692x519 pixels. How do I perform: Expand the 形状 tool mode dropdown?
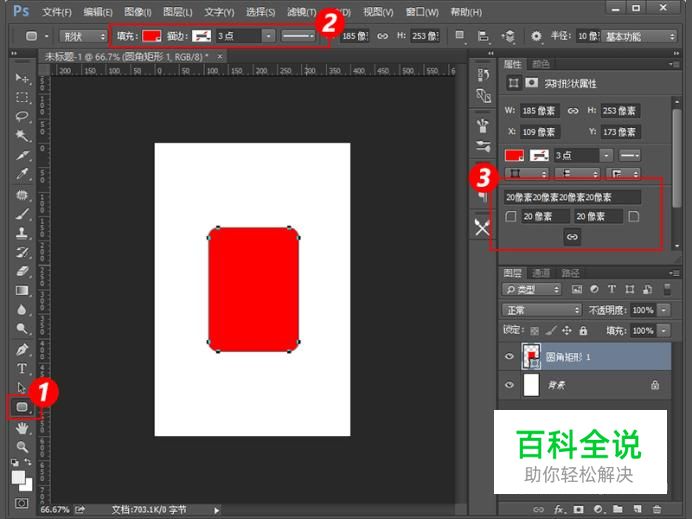[x=84, y=35]
